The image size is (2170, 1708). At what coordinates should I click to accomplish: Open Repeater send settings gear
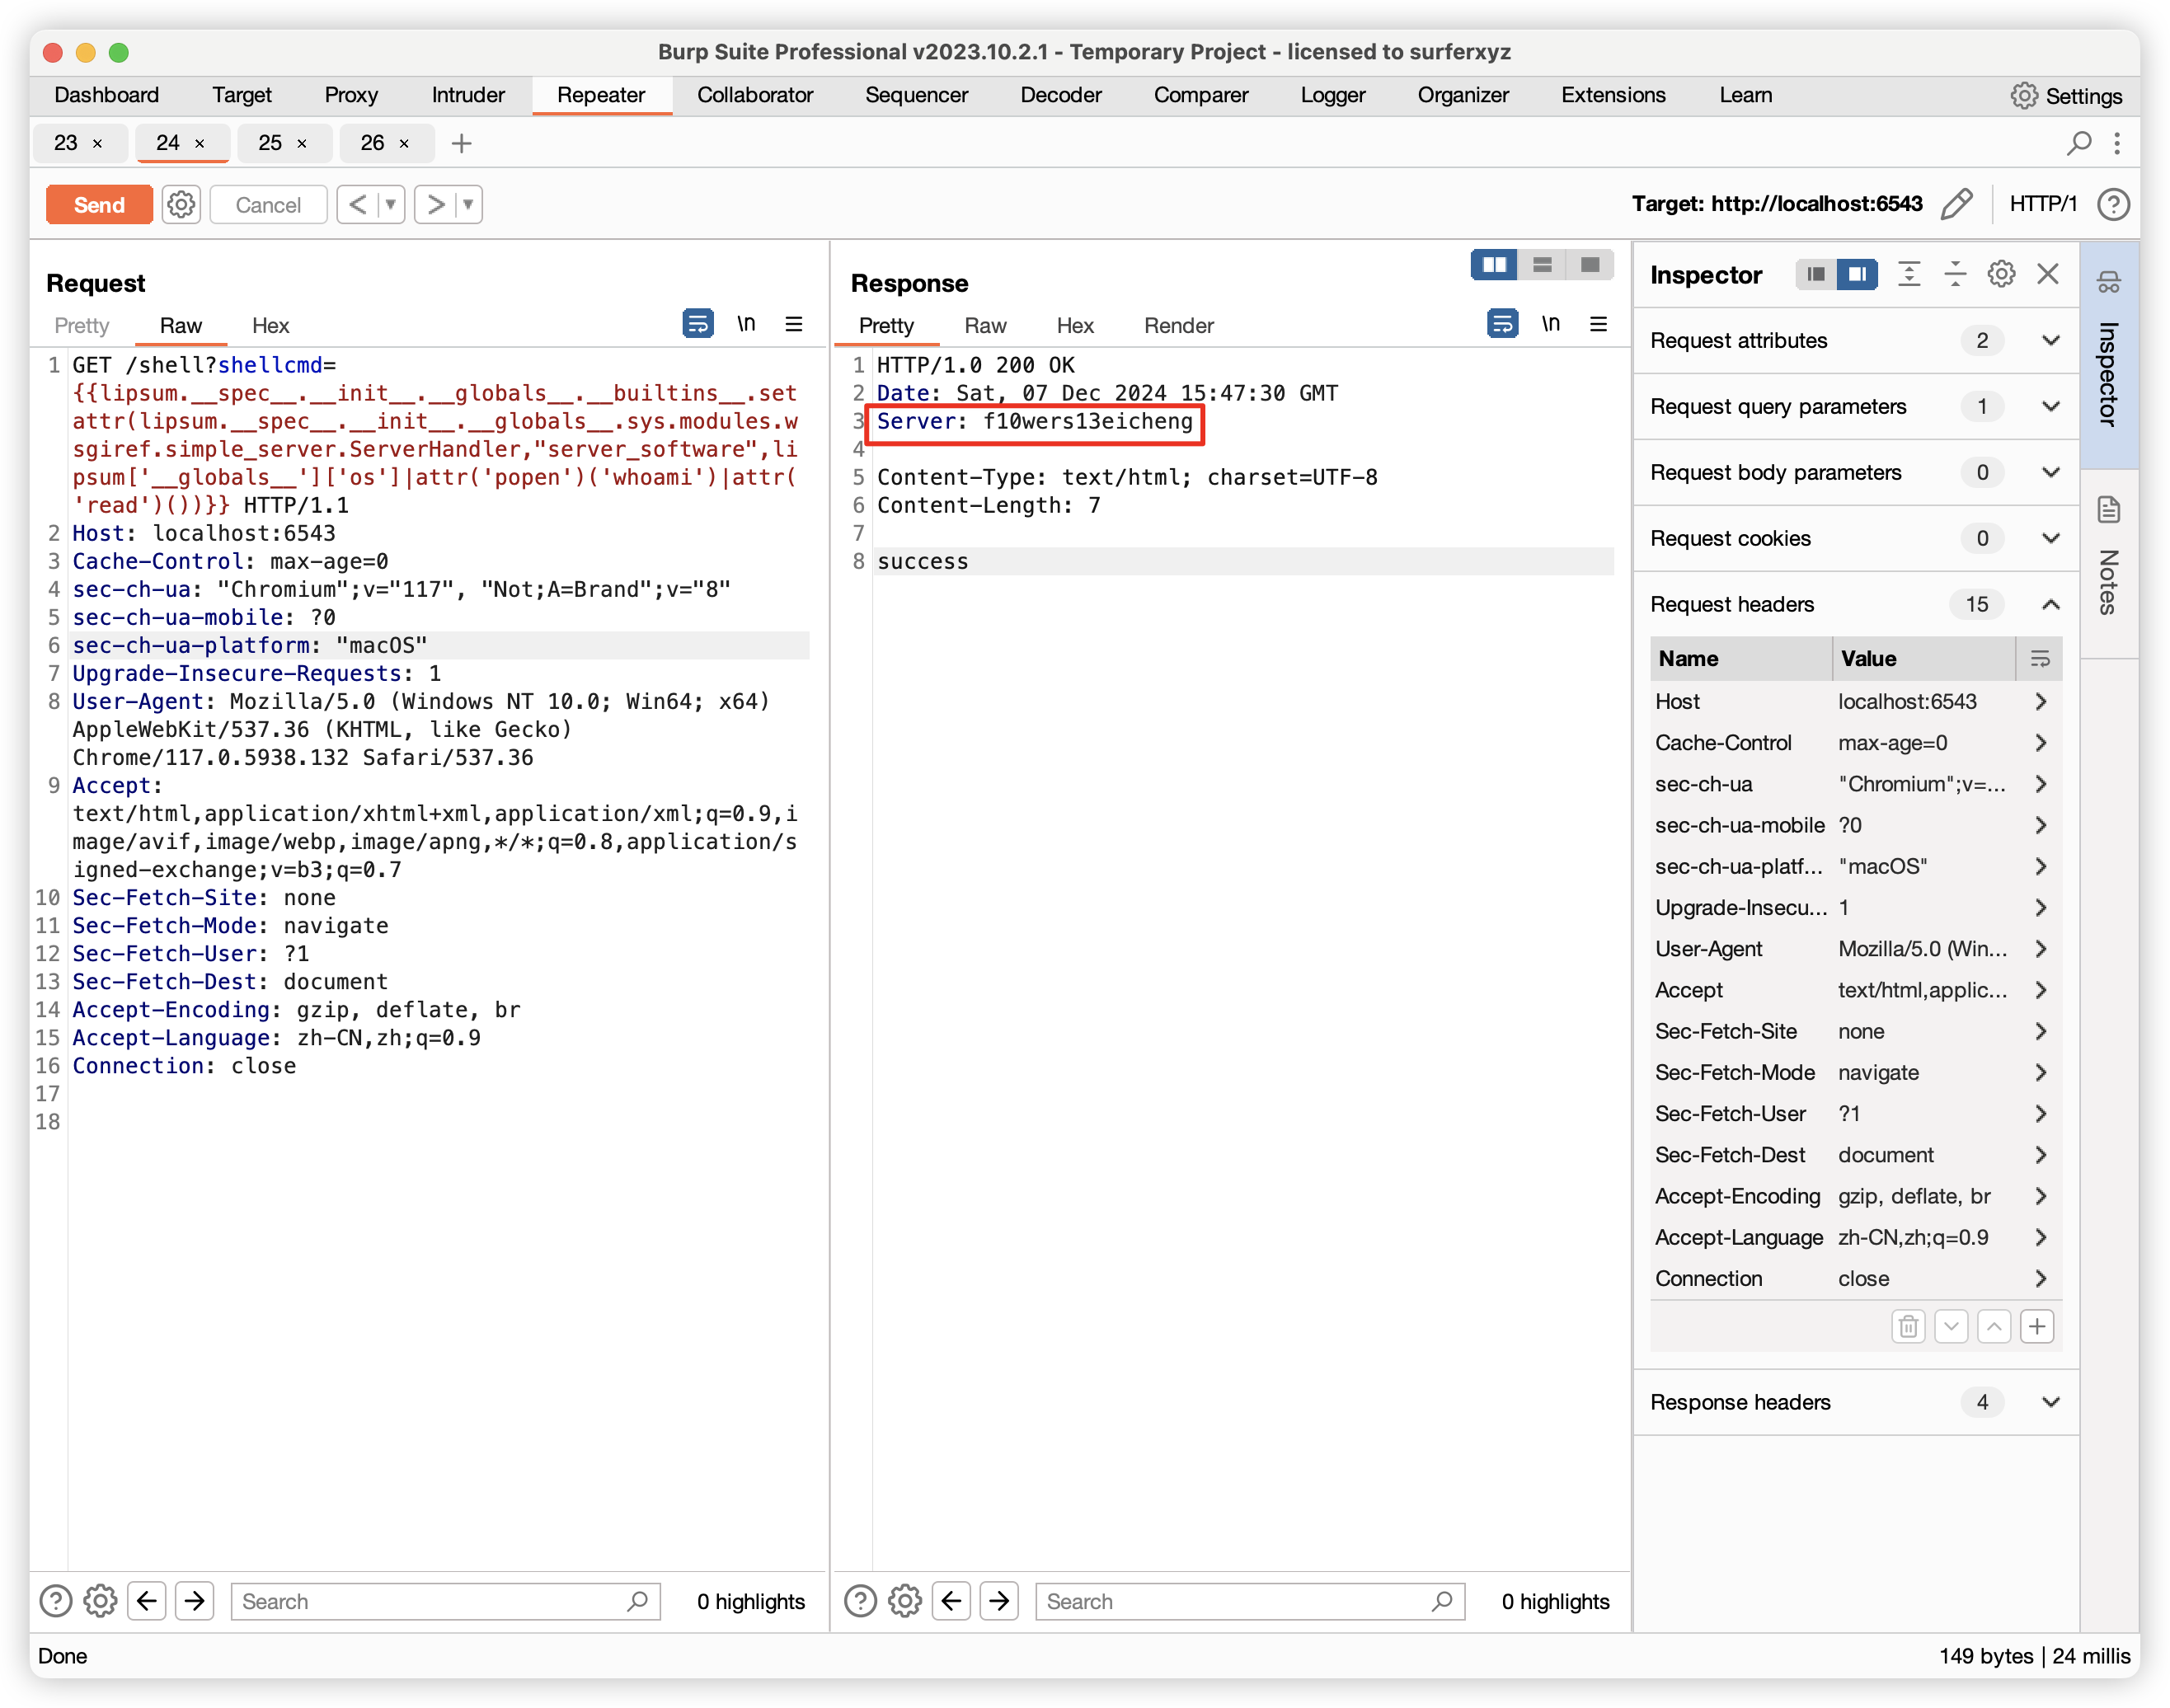point(181,205)
